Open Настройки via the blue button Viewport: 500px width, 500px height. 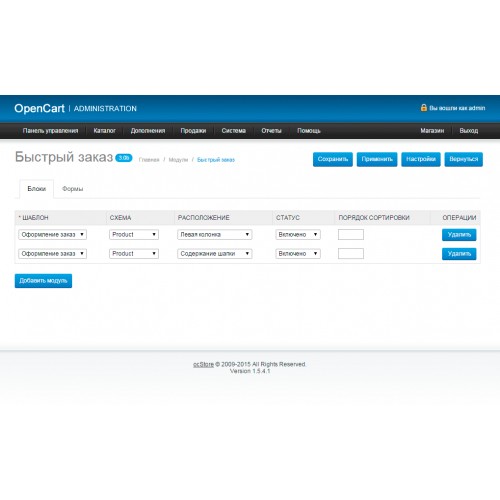pyautogui.click(x=421, y=159)
